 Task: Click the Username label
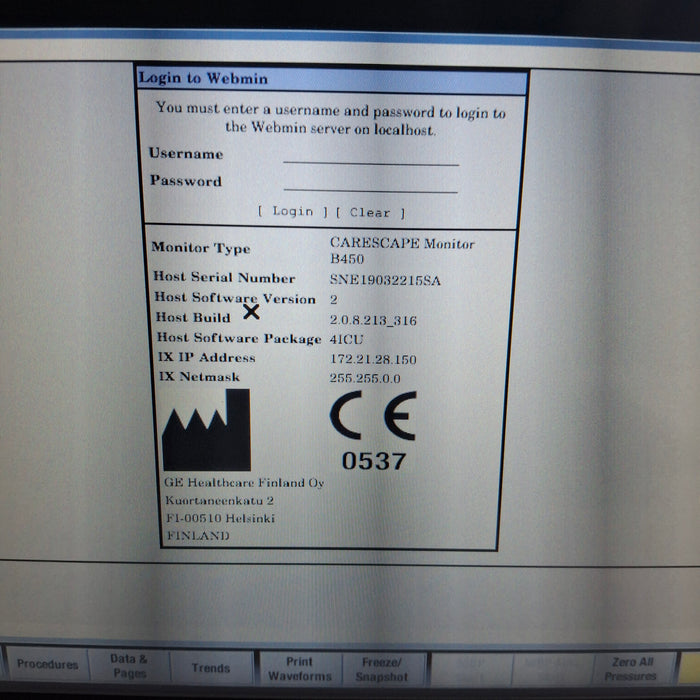pyautogui.click(x=186, y=153)
